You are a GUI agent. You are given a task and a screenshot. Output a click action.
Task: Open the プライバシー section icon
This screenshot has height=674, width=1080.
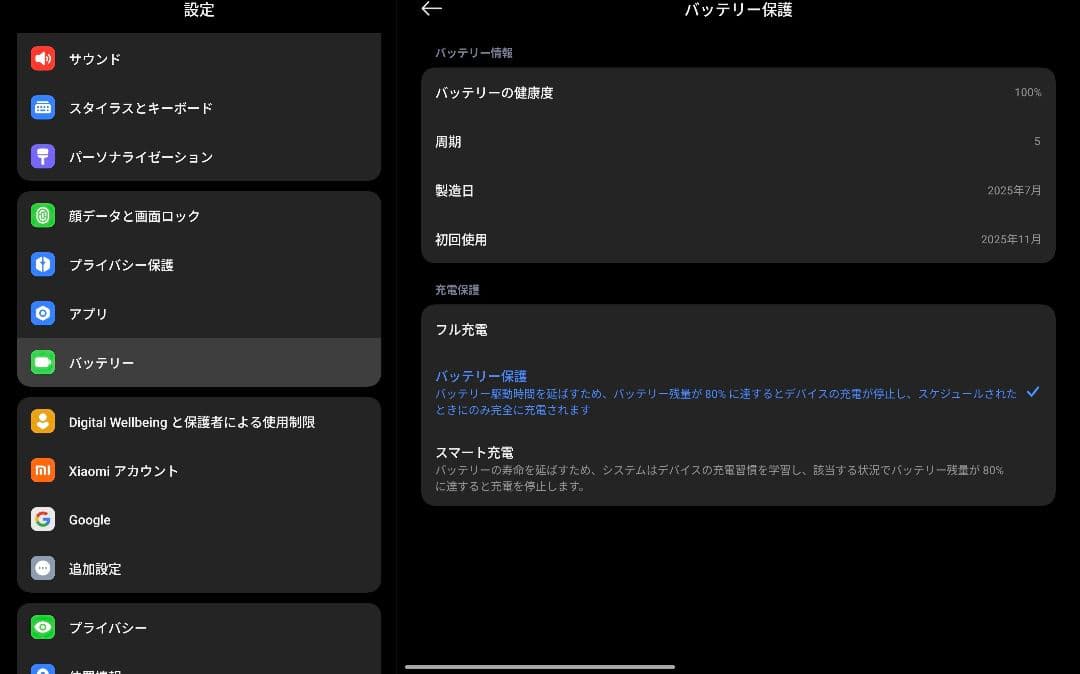tap(42, 628)
